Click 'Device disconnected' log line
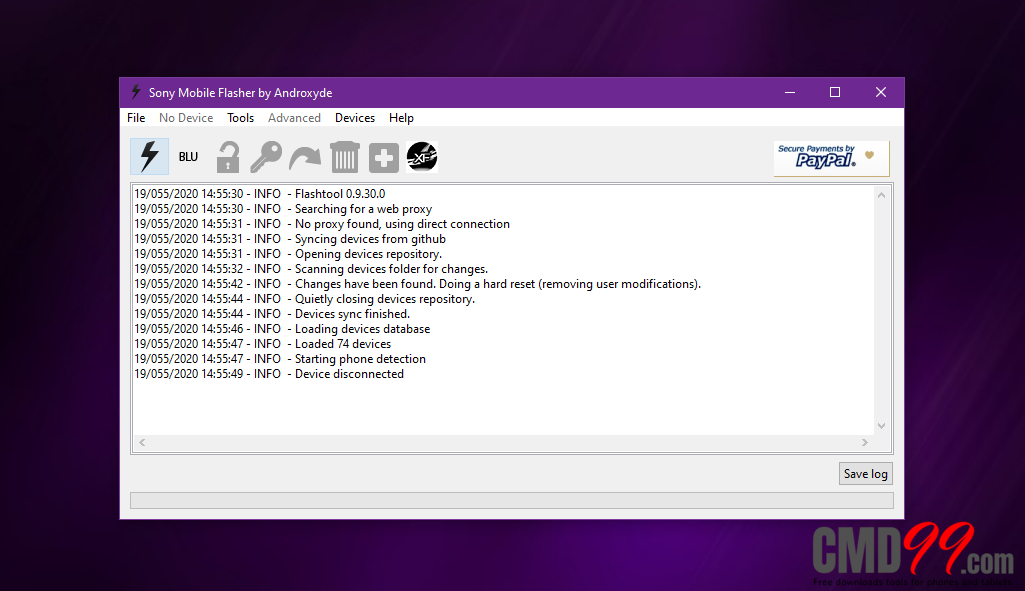 click(x=269, y=375)
